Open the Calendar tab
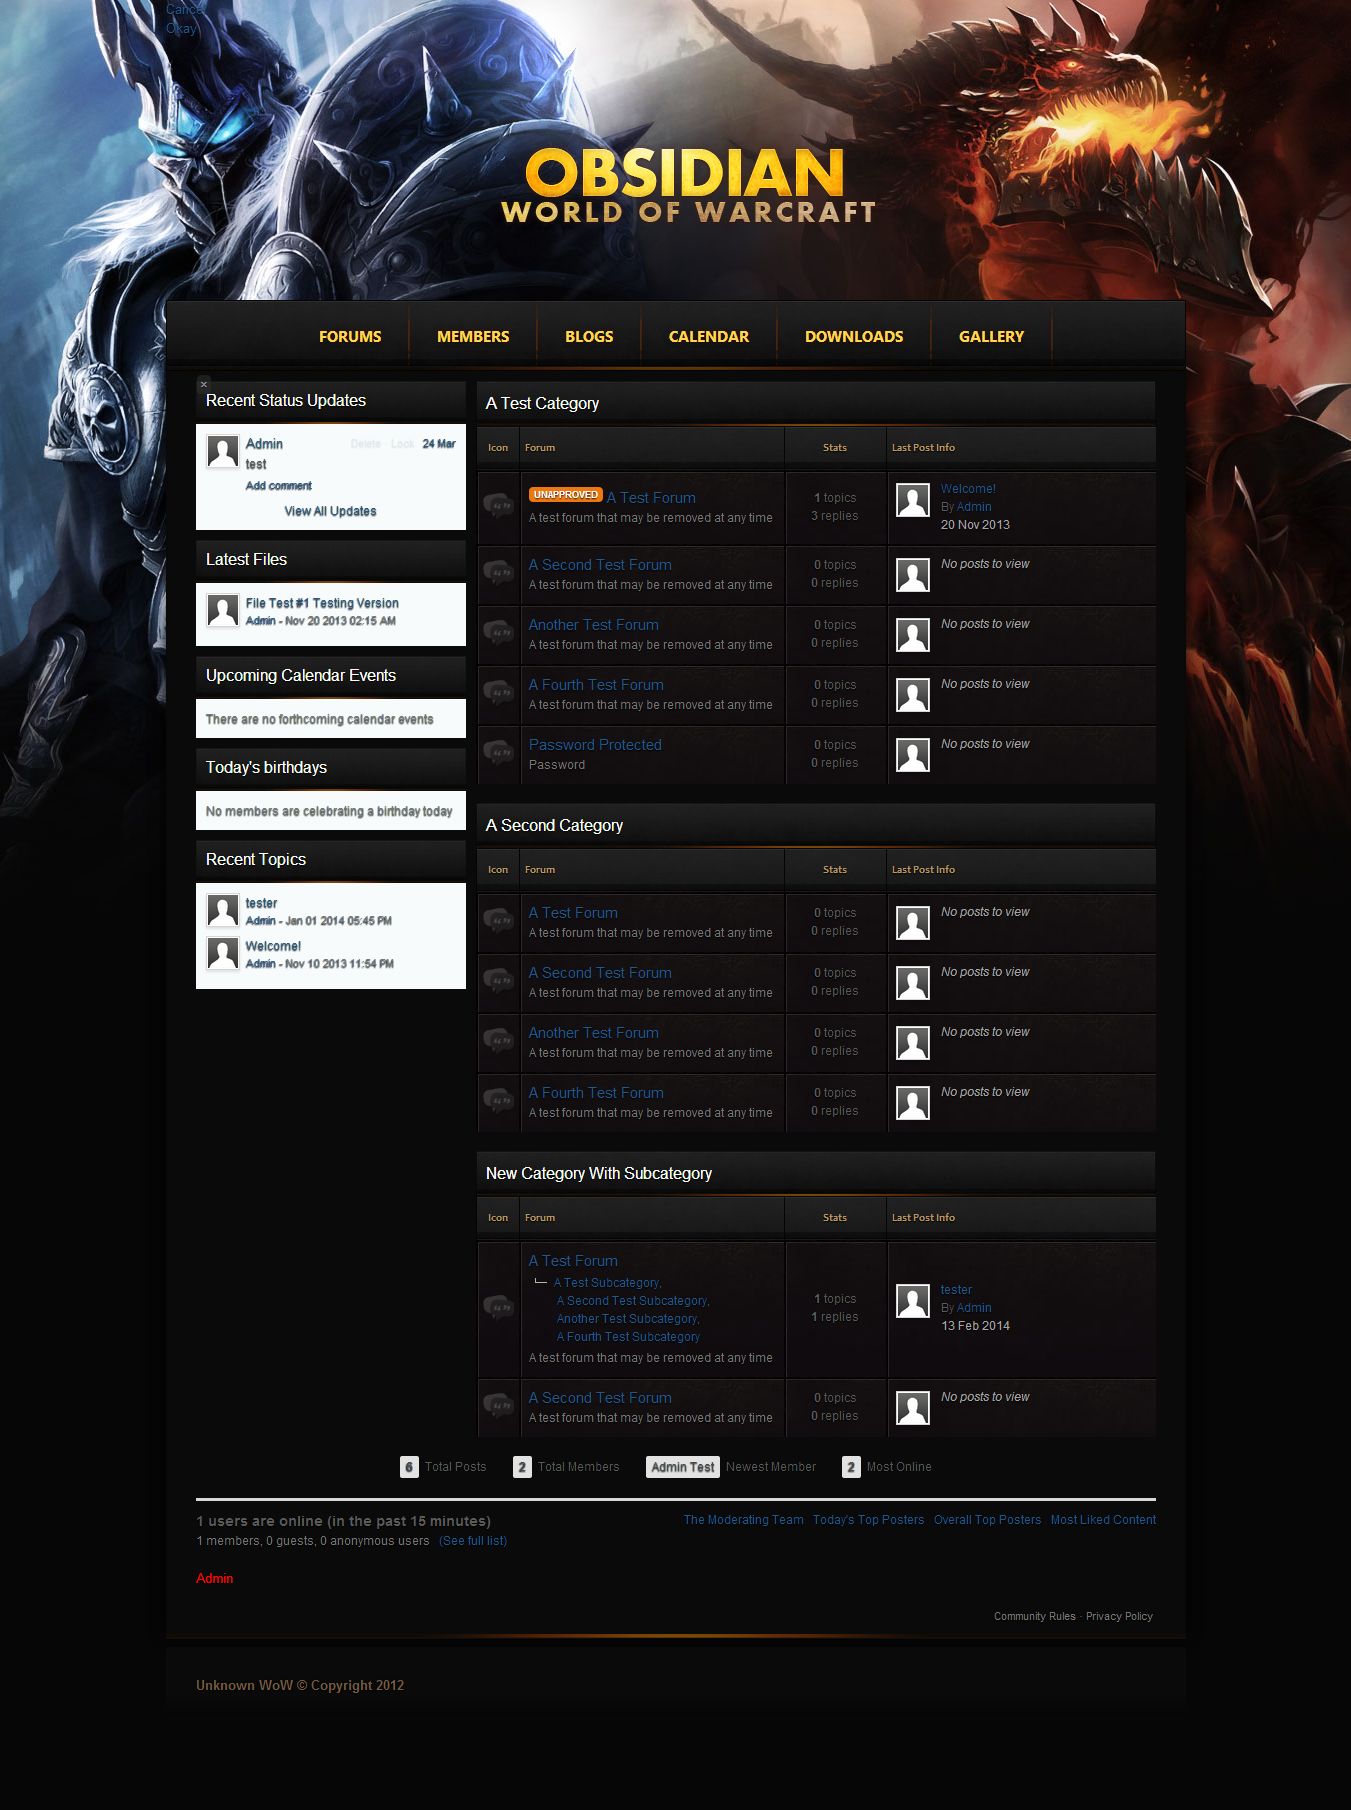This screenshot has width=1351, height=1810. tap(709, 337)
